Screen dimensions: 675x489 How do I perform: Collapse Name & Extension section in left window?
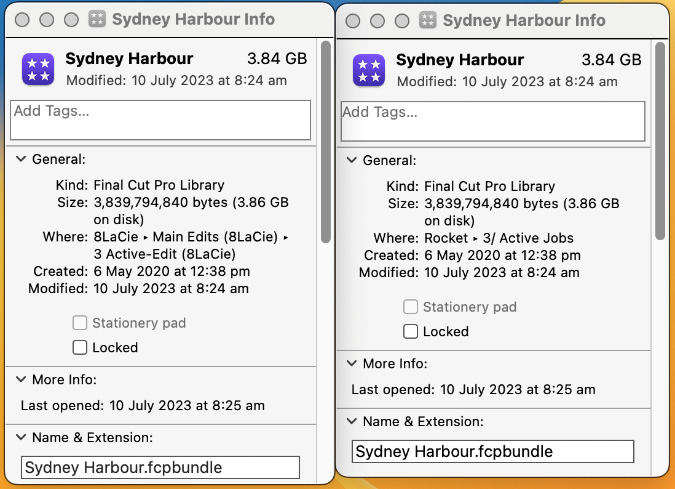[21, 437]
